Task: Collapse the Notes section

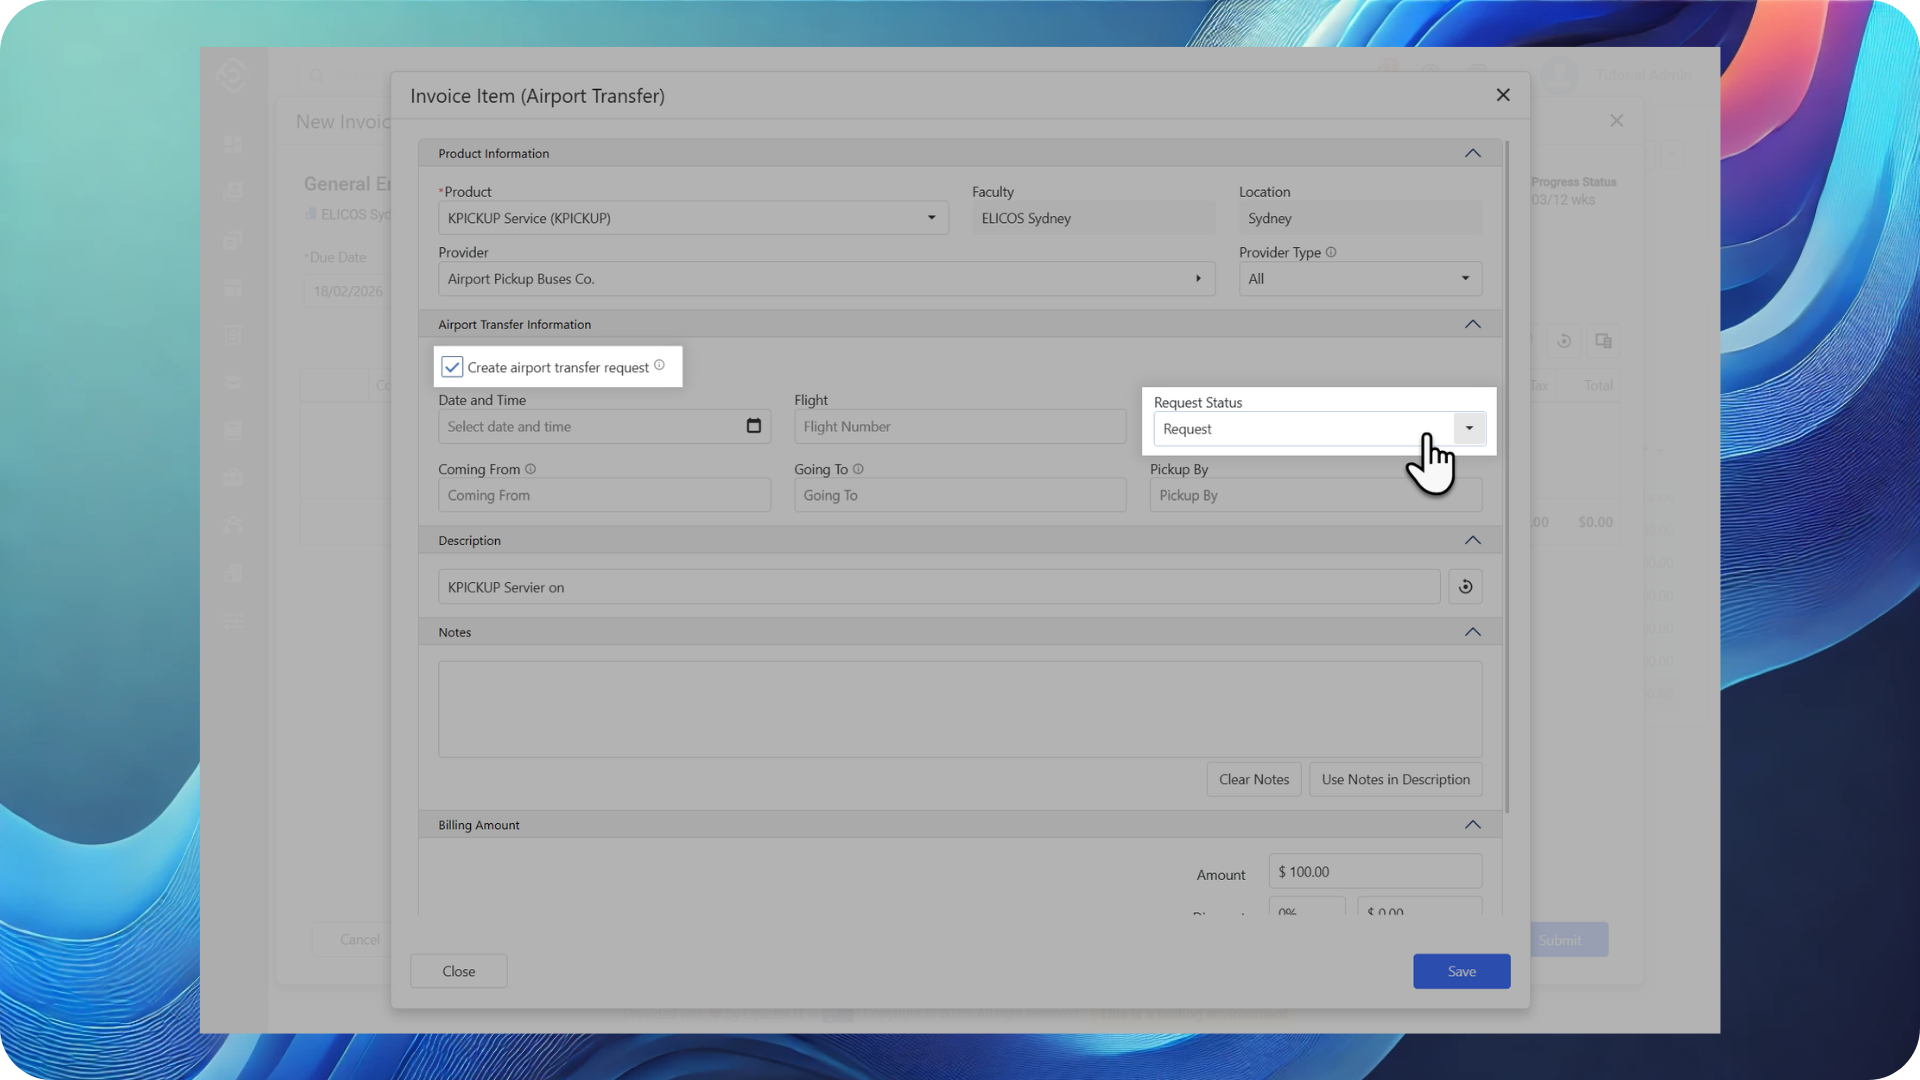Action: coord(1472,632)
